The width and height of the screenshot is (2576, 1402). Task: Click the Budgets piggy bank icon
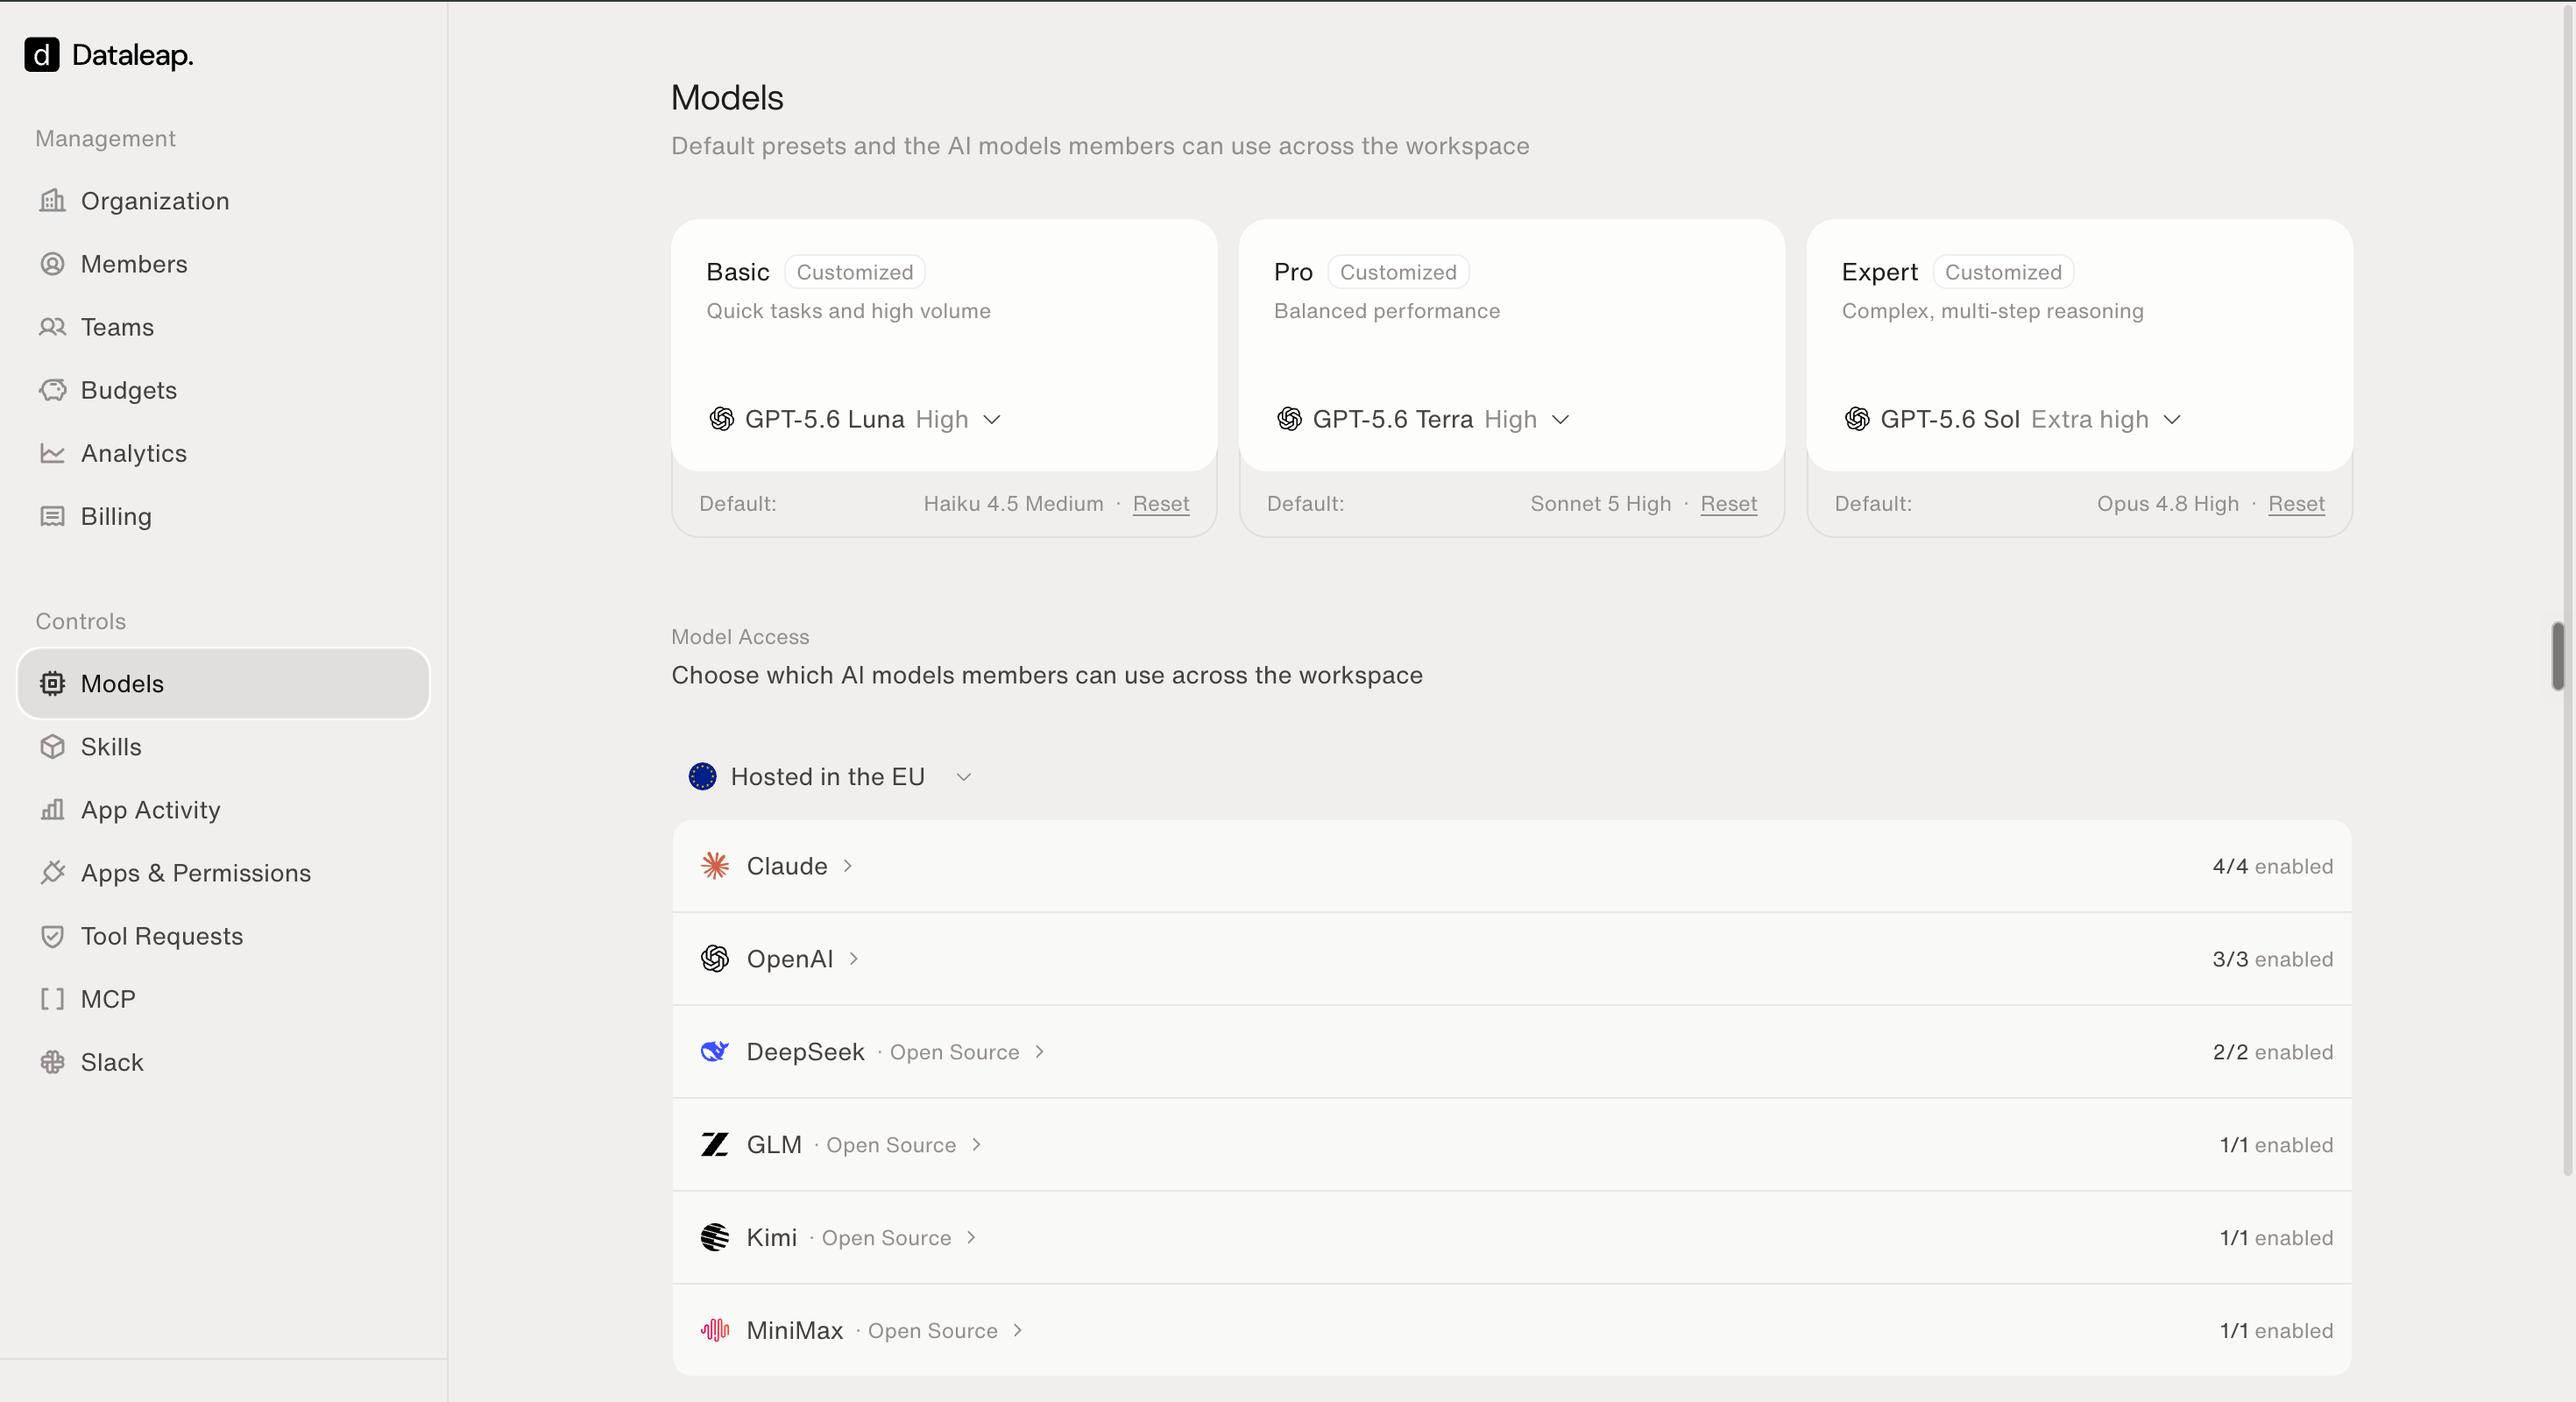(x=52, y=390)
